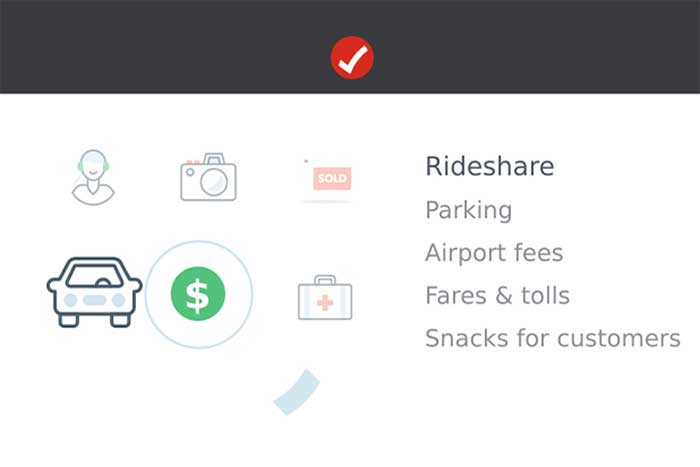Select the Parking expense item
700x467 pixels.
click(468, 210)
